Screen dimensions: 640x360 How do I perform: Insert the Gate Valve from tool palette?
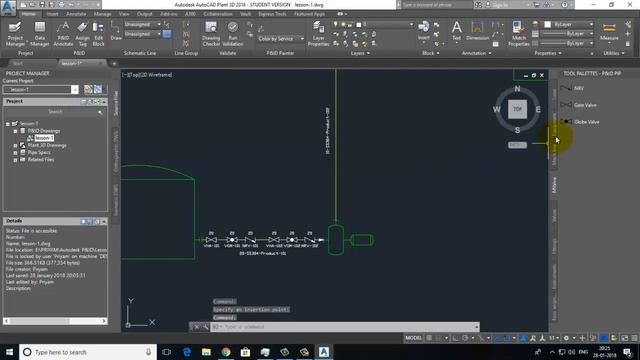point(579,105)
